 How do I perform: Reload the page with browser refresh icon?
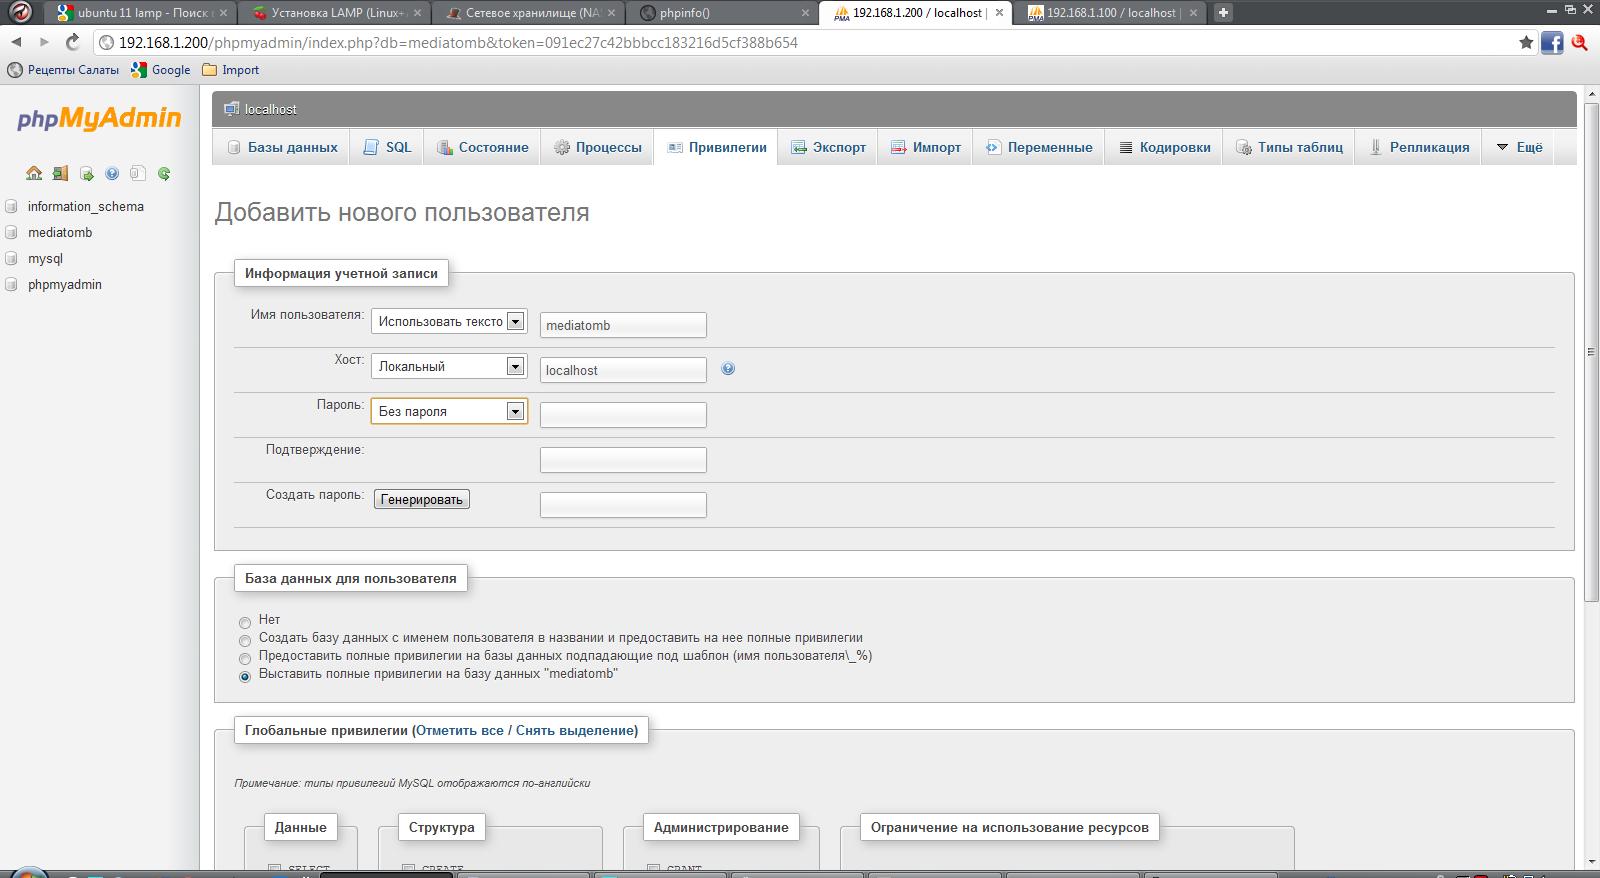point(72,42)
